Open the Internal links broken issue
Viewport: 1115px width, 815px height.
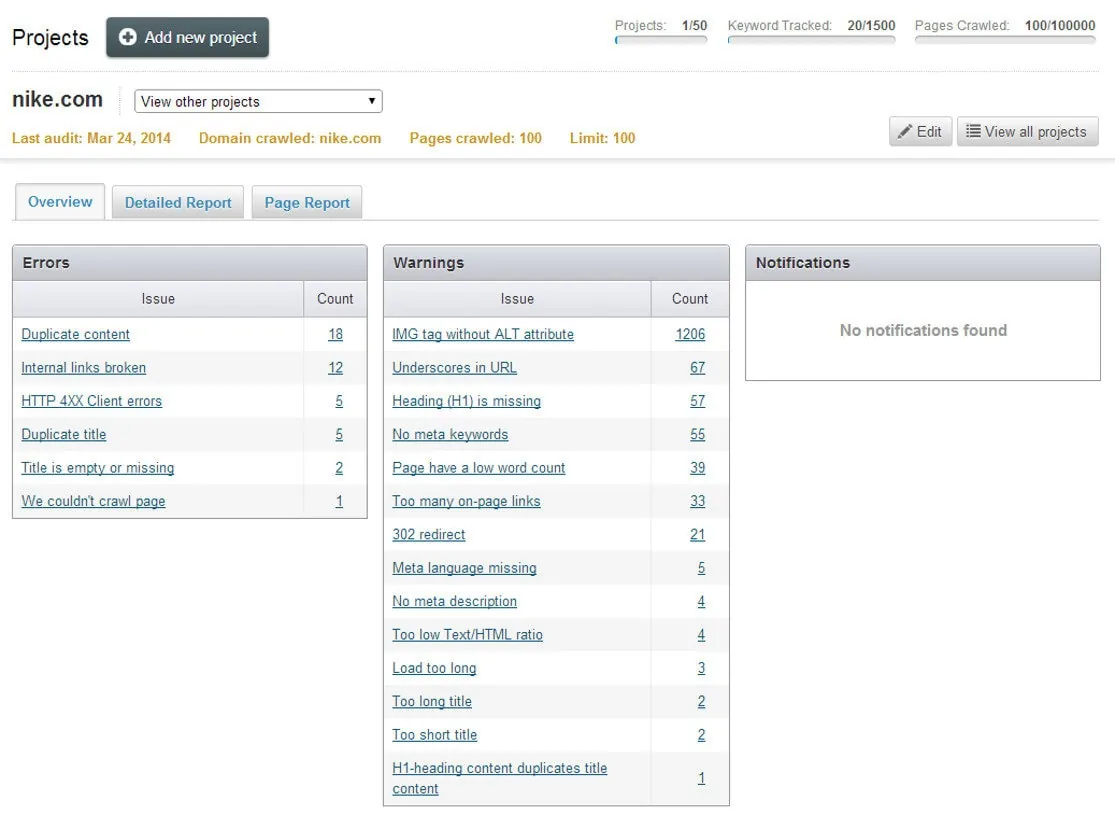[x=83, y=368]
